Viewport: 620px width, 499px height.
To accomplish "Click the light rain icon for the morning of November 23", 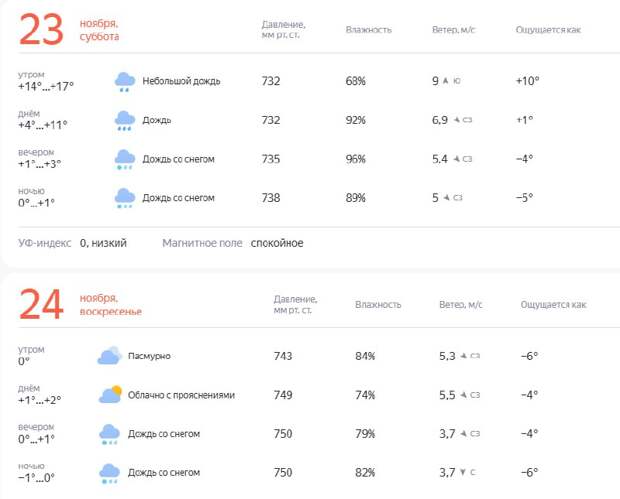I will pyautogui.click(x=125, y=82).
